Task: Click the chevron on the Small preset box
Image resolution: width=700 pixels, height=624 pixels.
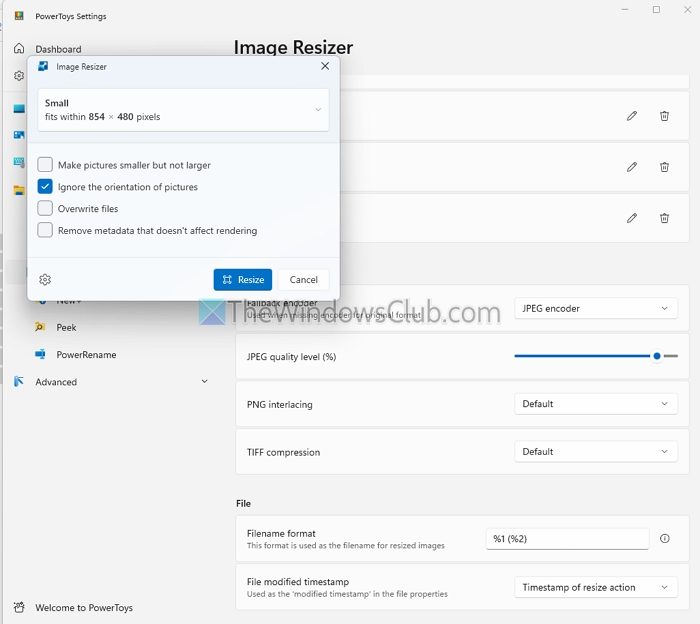Action: [x=318, y=110]
